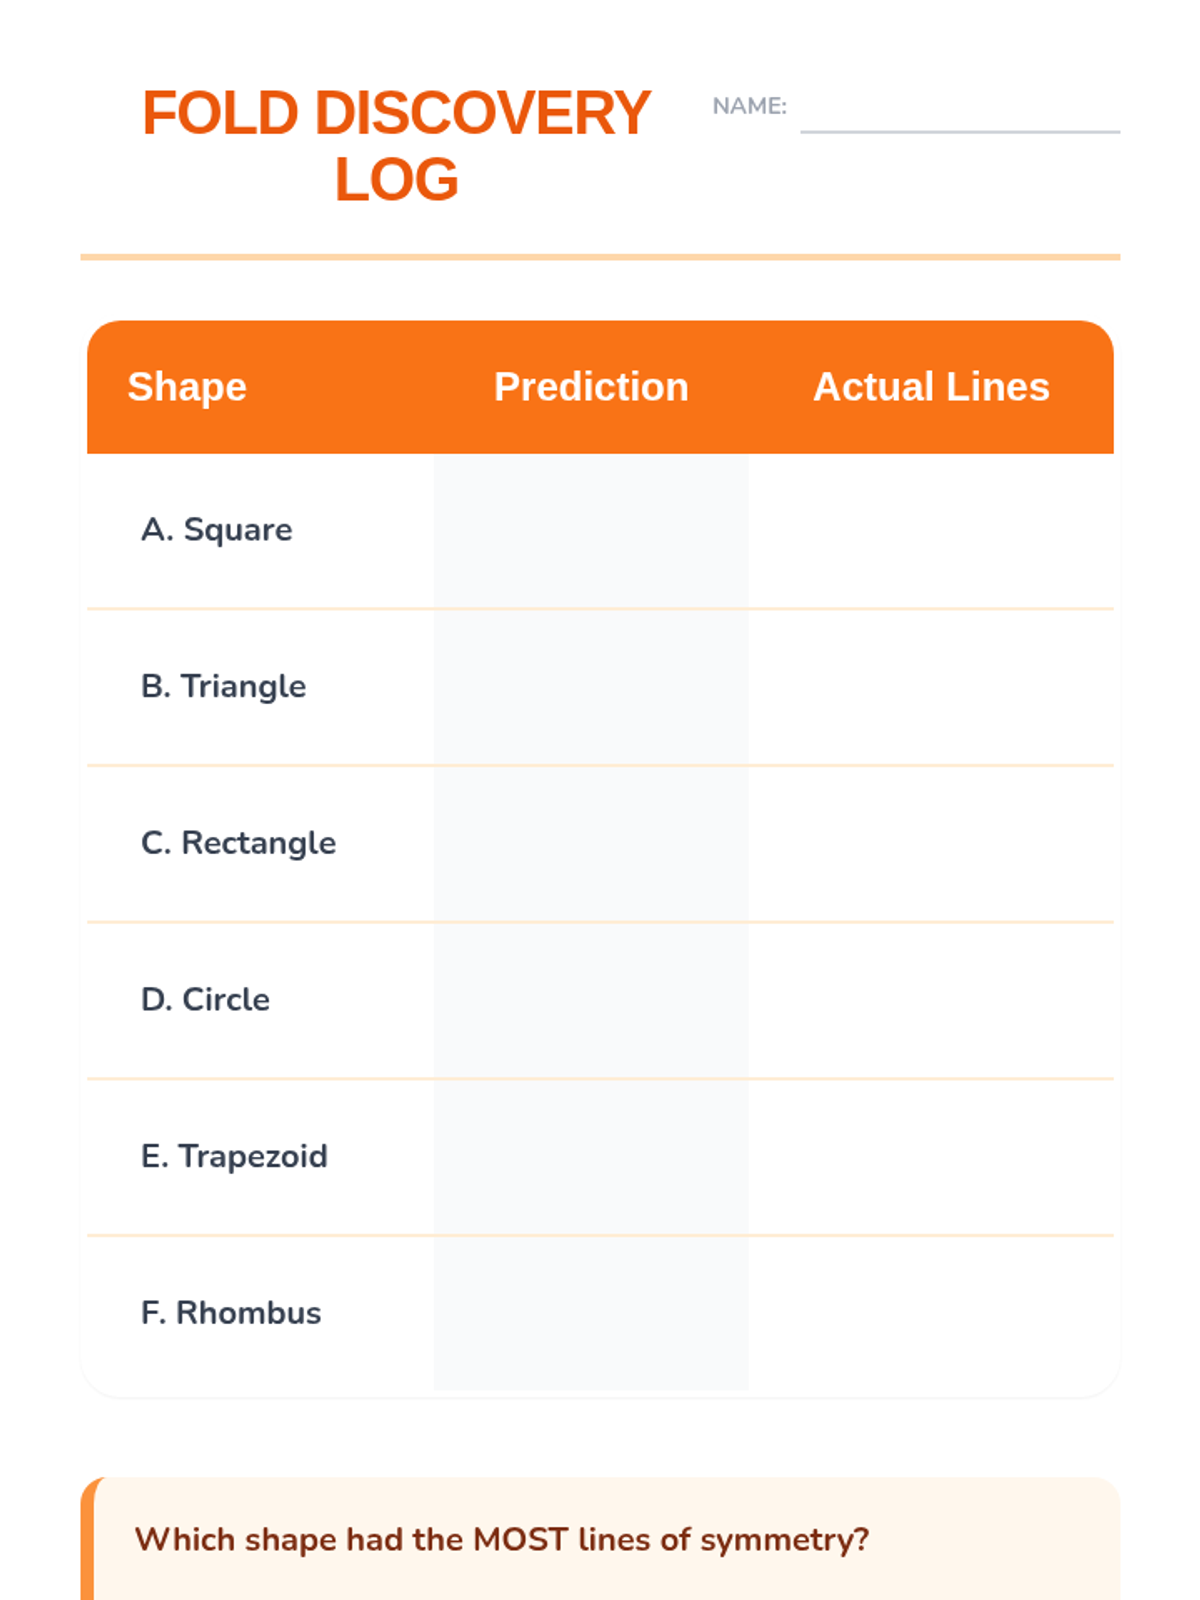Select the Shape column header
Viewport: 1200px width, 1600px height.
(x=187, y=387)
